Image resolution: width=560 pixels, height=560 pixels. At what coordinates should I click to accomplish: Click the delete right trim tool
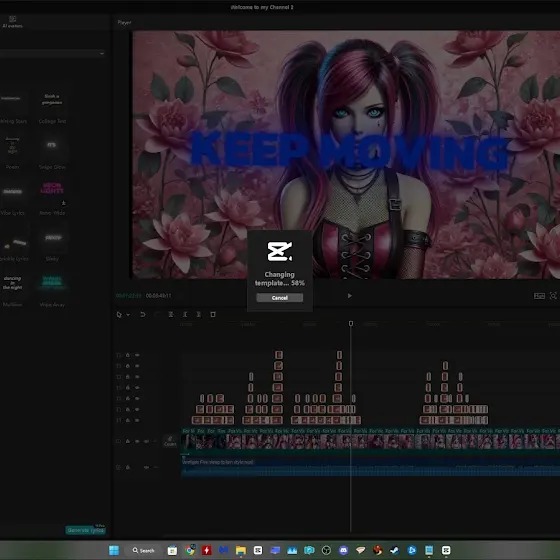[199, 315]
